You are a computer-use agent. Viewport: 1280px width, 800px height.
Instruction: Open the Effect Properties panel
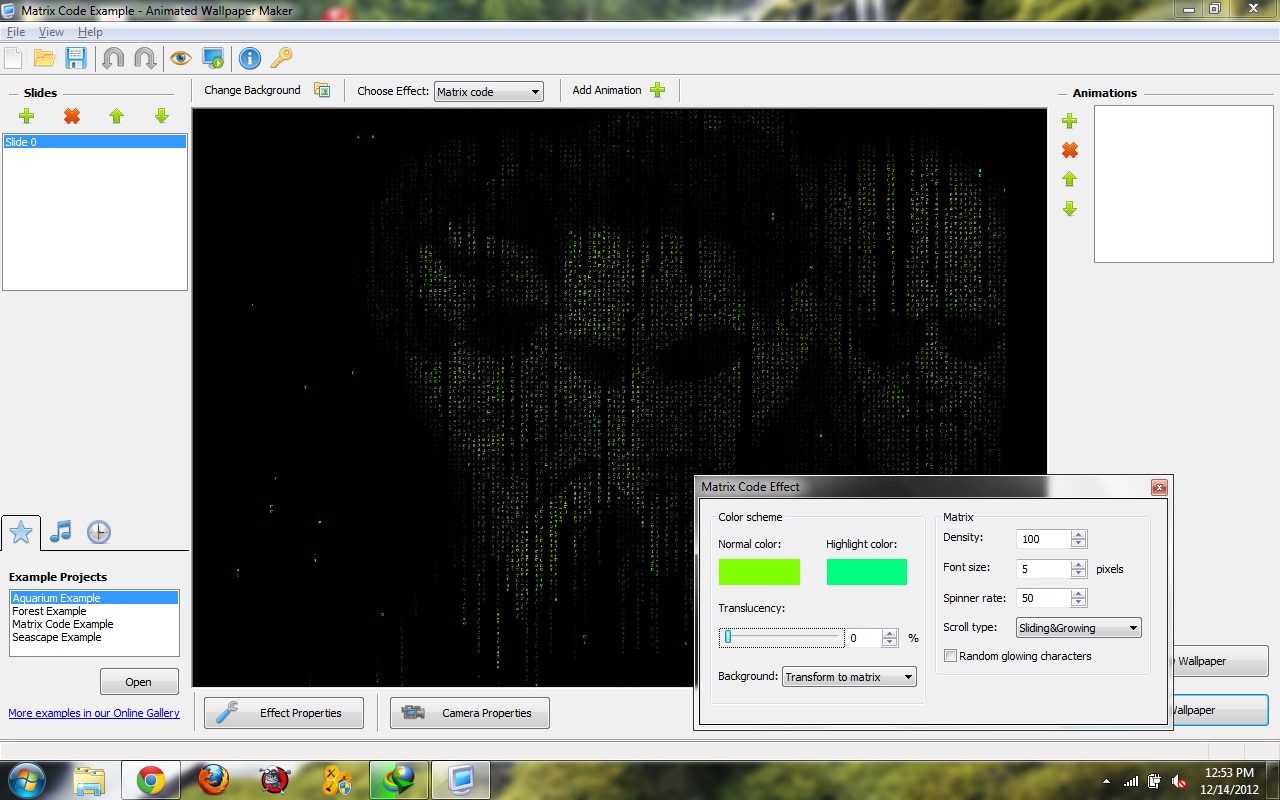coord(283,712)
